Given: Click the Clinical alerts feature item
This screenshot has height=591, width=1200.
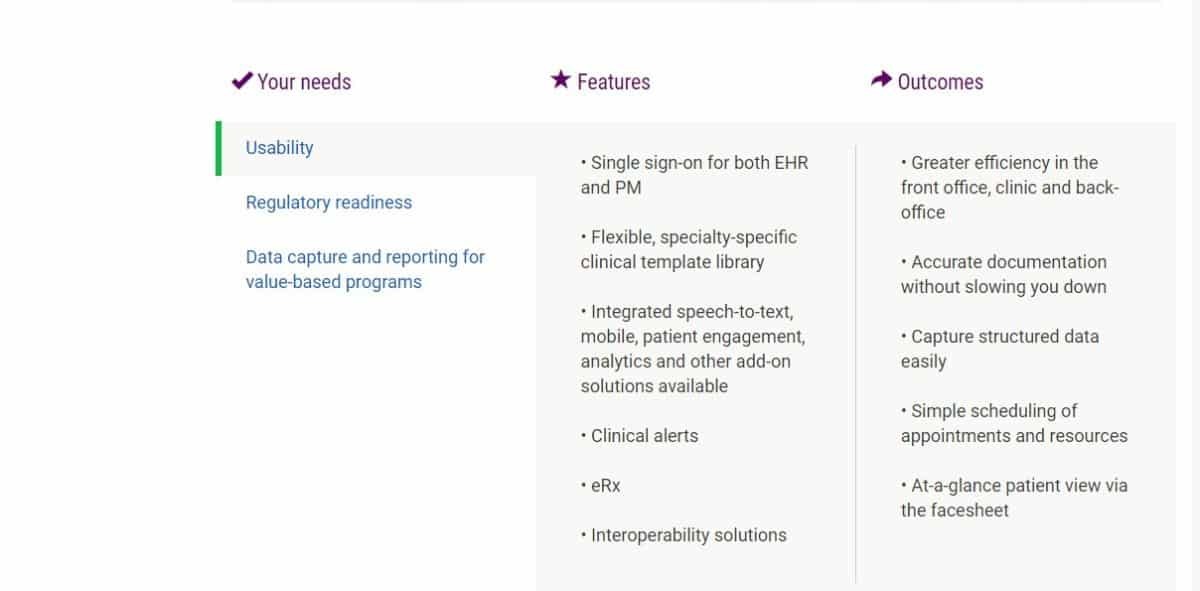Looking at the screenshot, I should click(644, 436).
